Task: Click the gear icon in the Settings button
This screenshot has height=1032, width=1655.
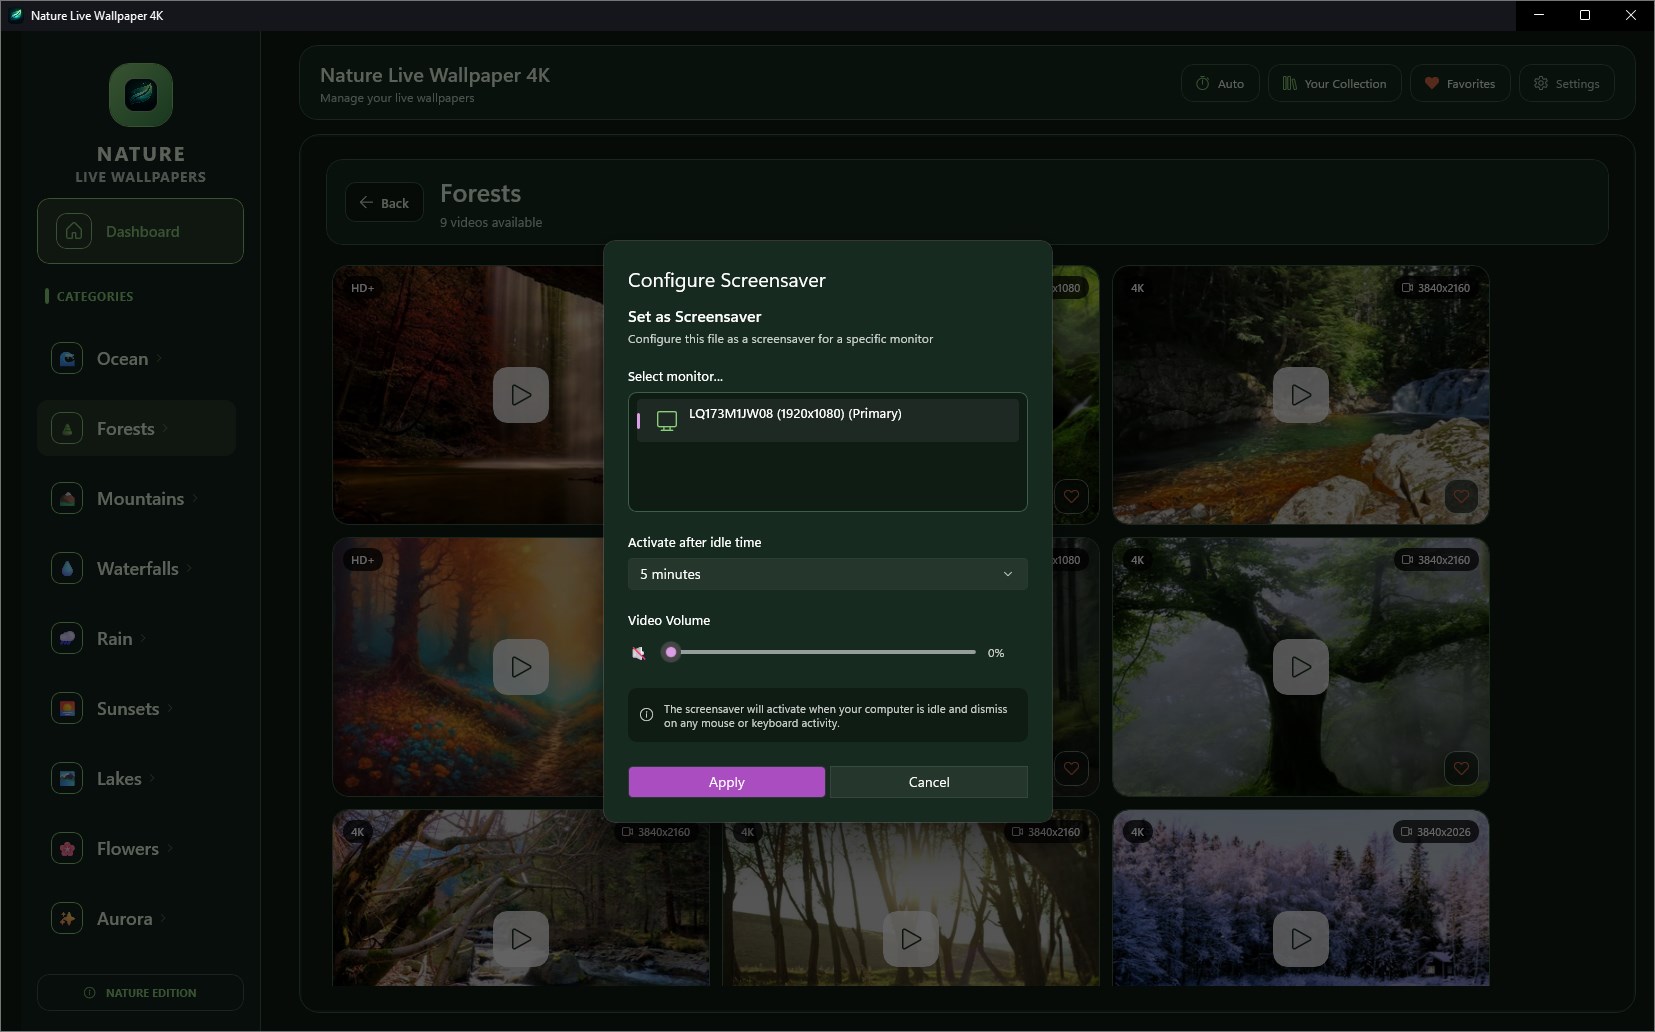Action: tap(1541, 84)
